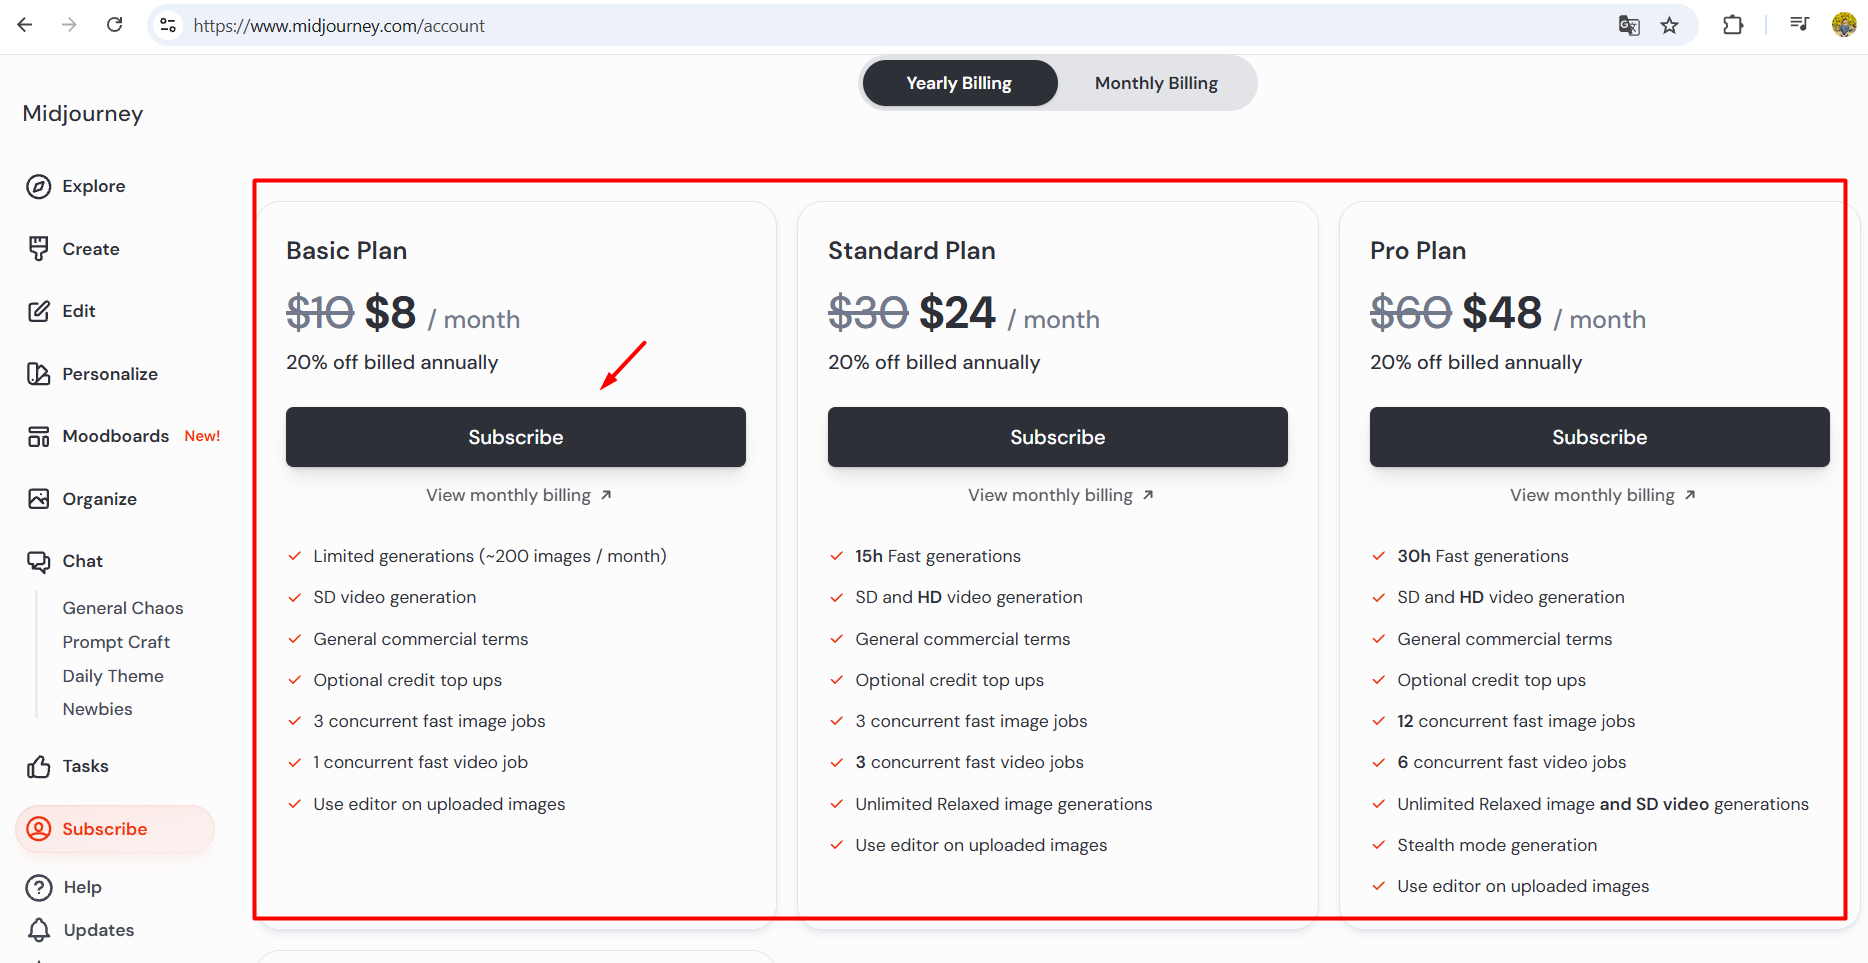Image resolution: width=1868 pixels, height=963 pixels.
Task: Click the Organize image icon
Action: (x=38, y=499)
